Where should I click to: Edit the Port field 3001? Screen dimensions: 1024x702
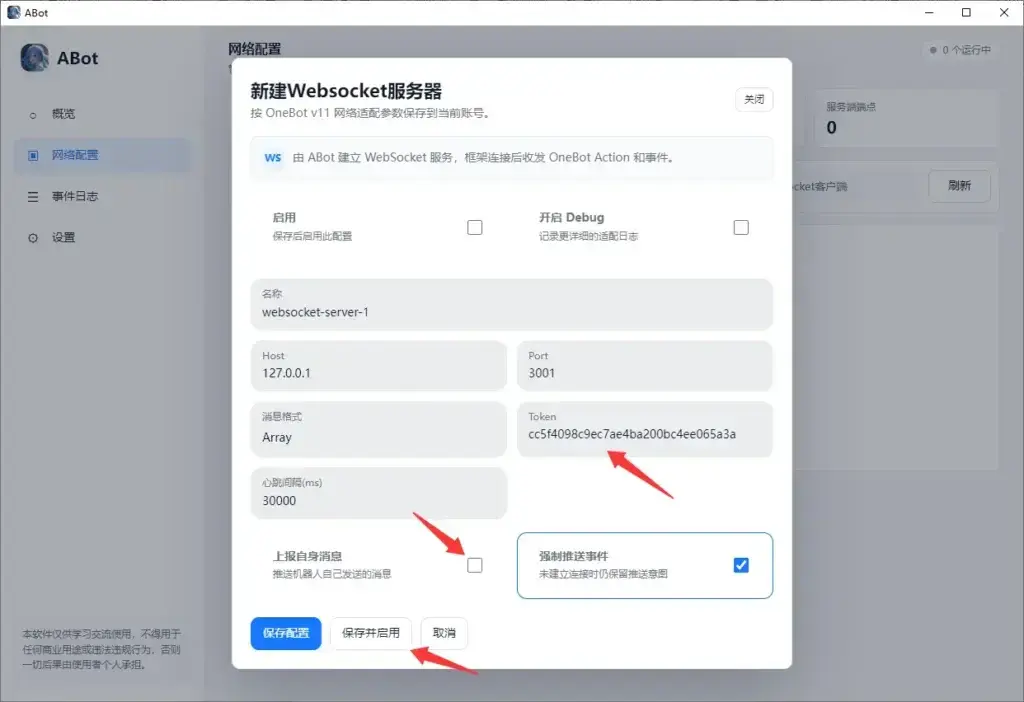(645, 366)
